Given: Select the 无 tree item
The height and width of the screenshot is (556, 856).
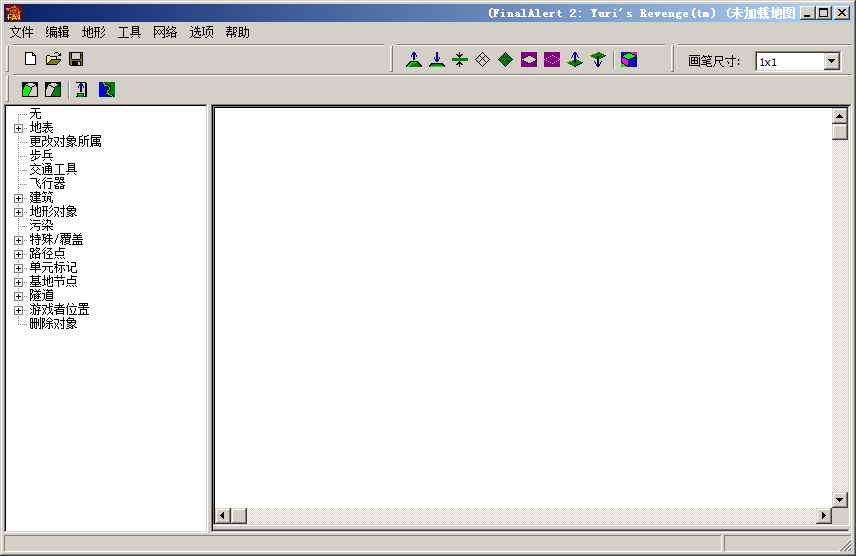Looking at the screenshot, I should pyautogui.click(x=35, y=114).
